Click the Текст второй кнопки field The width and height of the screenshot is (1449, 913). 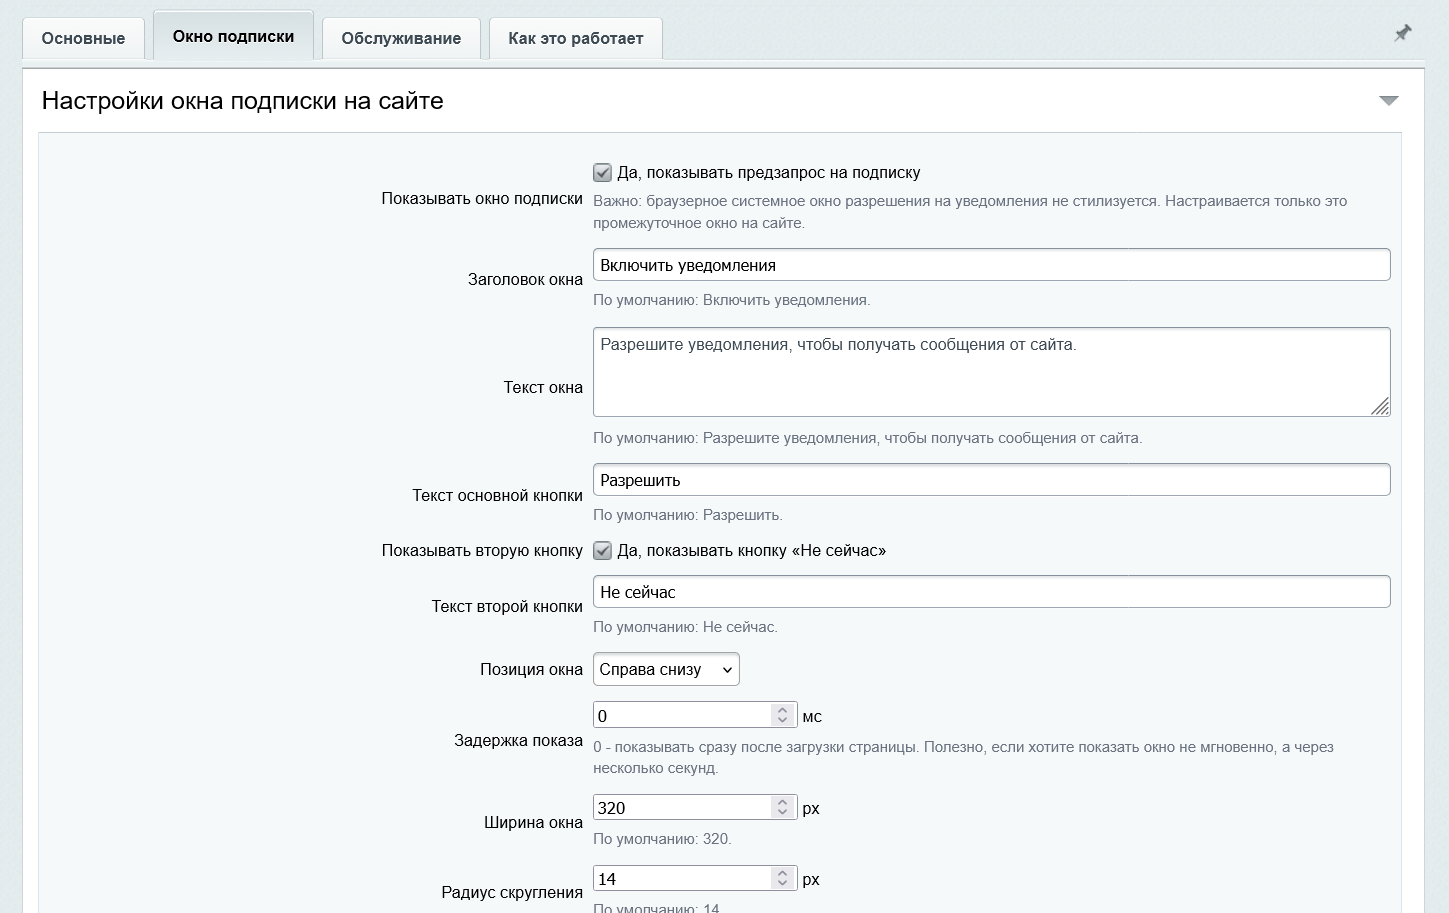(991, 592)
